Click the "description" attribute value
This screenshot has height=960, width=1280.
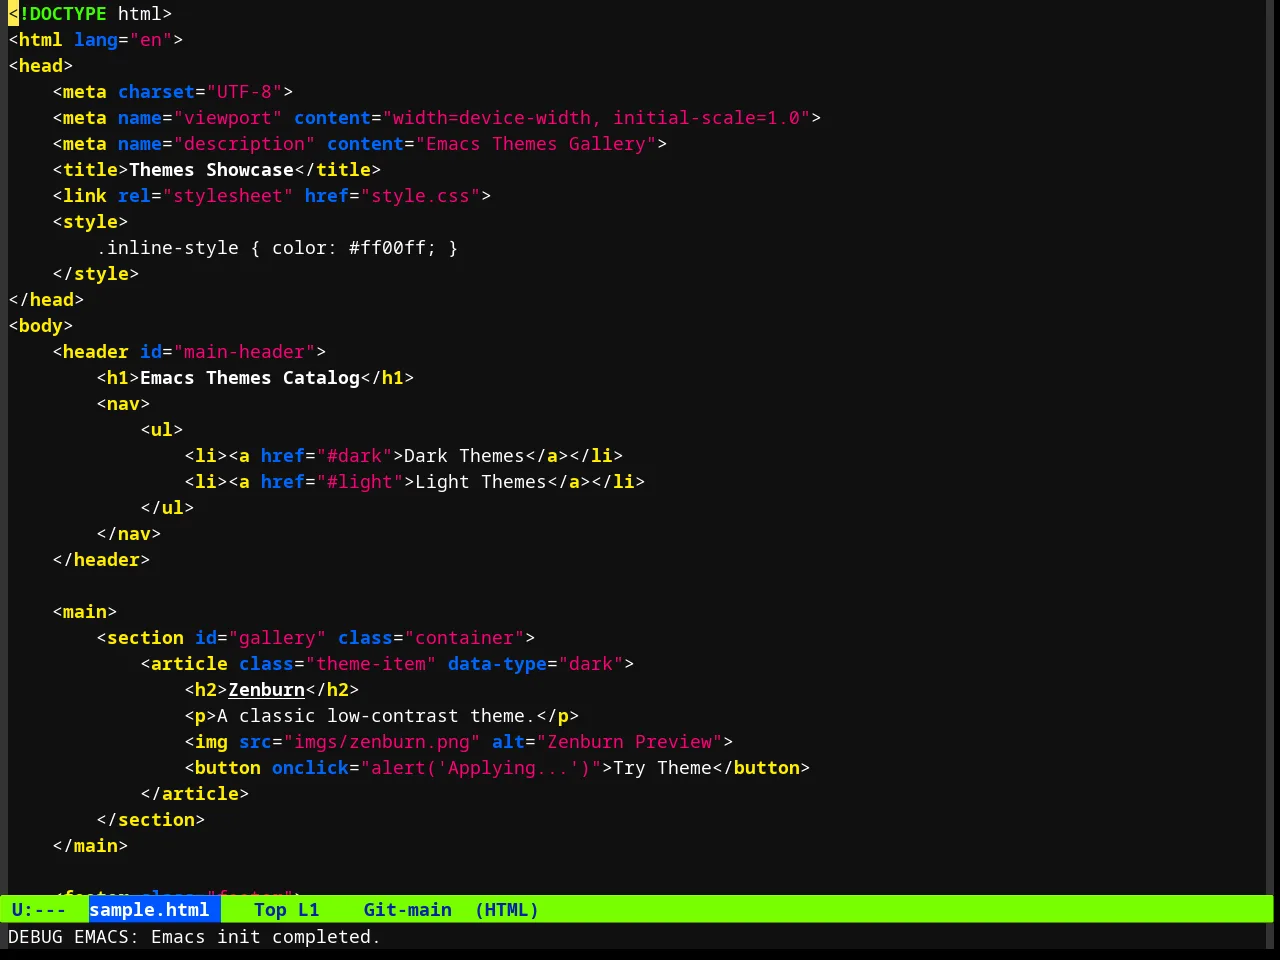[x=244, y=144]
